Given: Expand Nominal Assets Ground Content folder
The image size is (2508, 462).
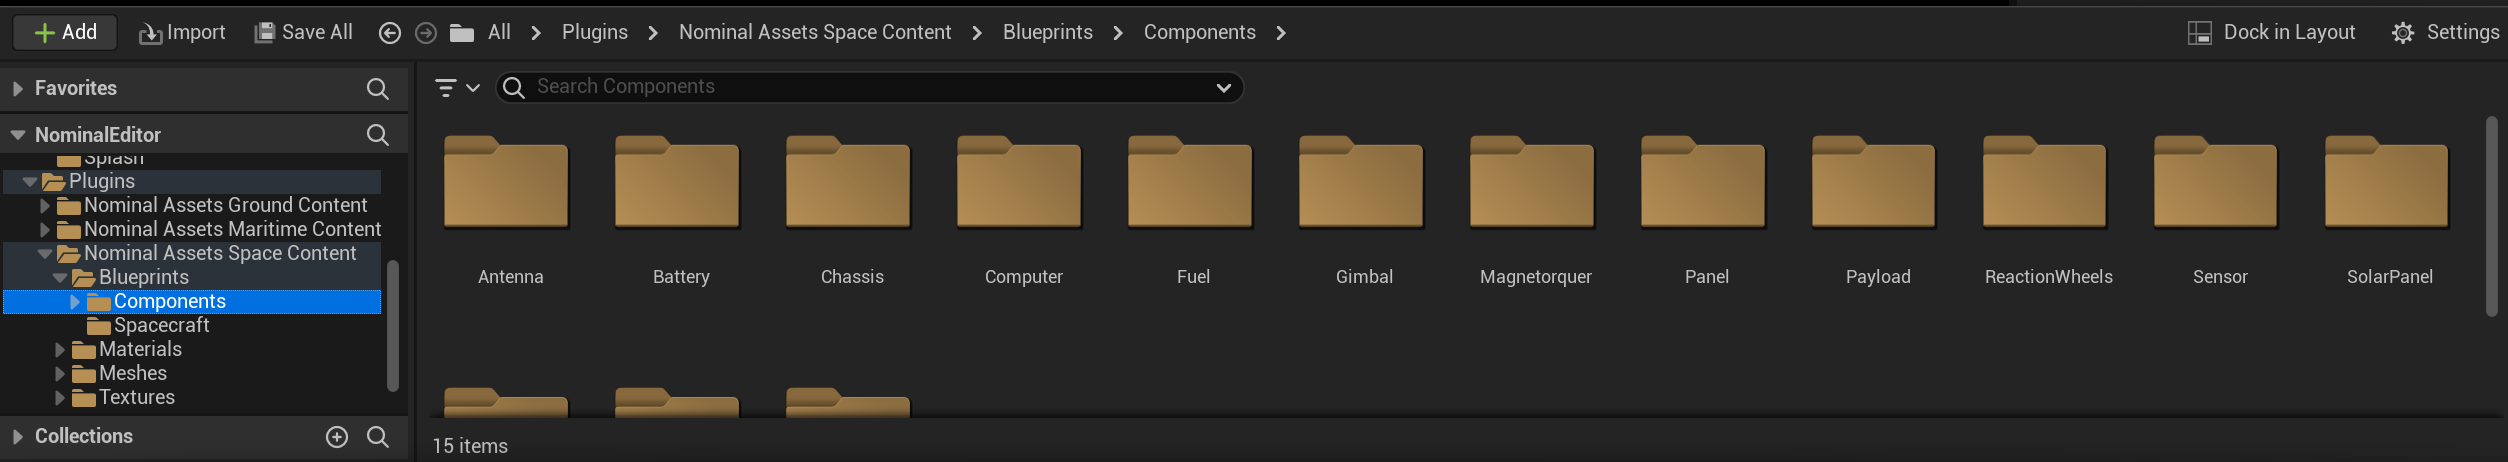Looking at the screenshot, I should 45,206.
